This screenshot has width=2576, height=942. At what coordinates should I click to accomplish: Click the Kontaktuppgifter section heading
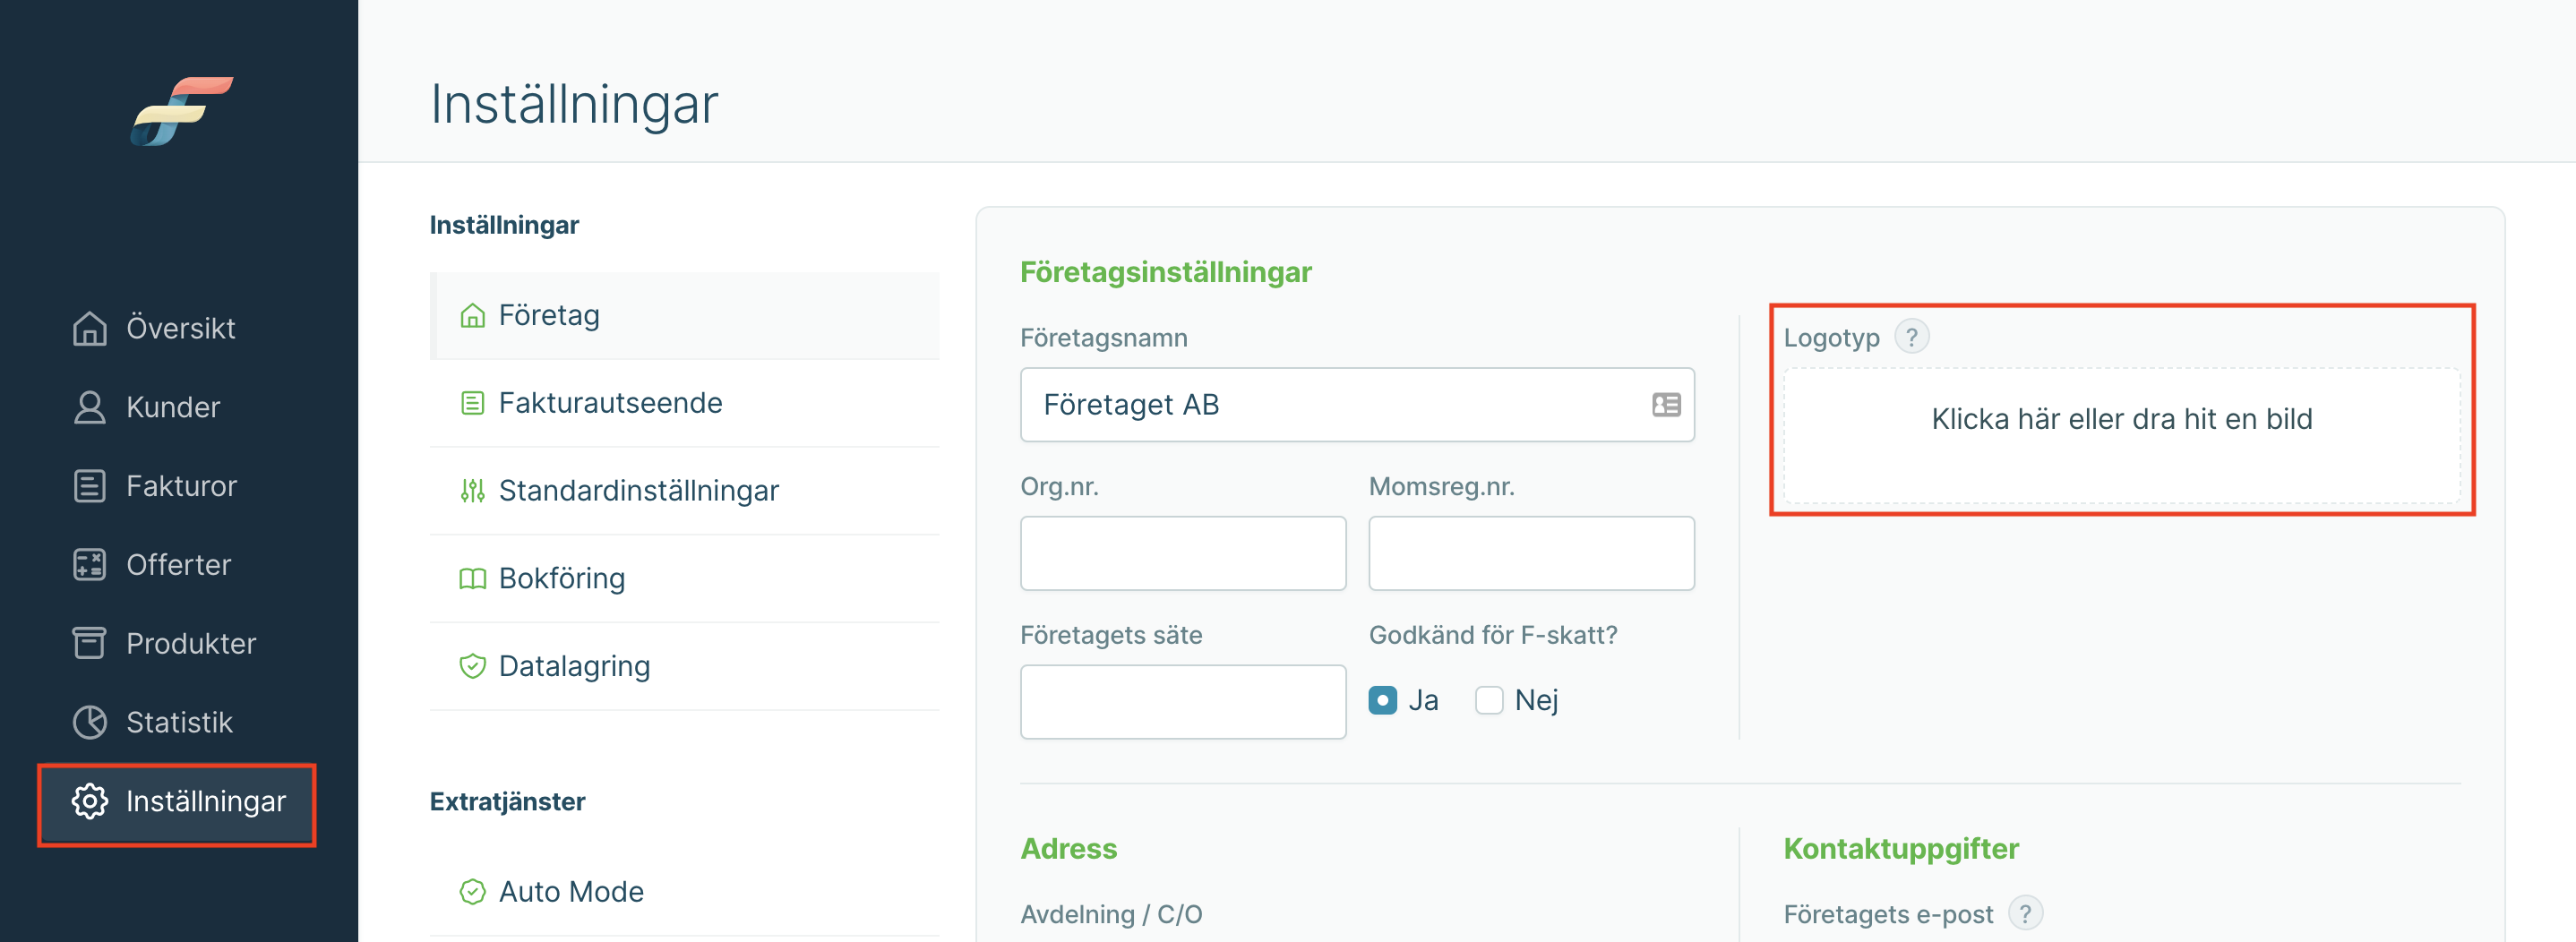point(1901,848)
